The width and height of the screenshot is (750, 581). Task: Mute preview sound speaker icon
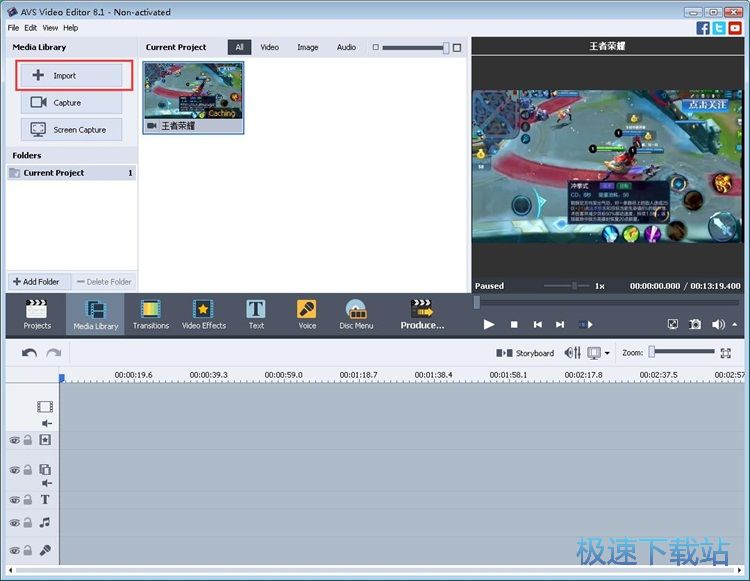(x=718, y=324)
